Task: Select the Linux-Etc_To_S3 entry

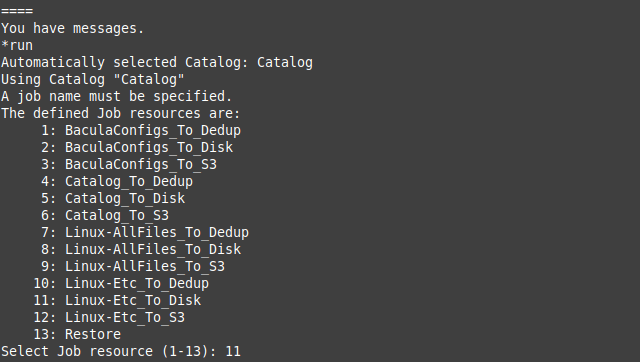Action: [x=109, y=318]
